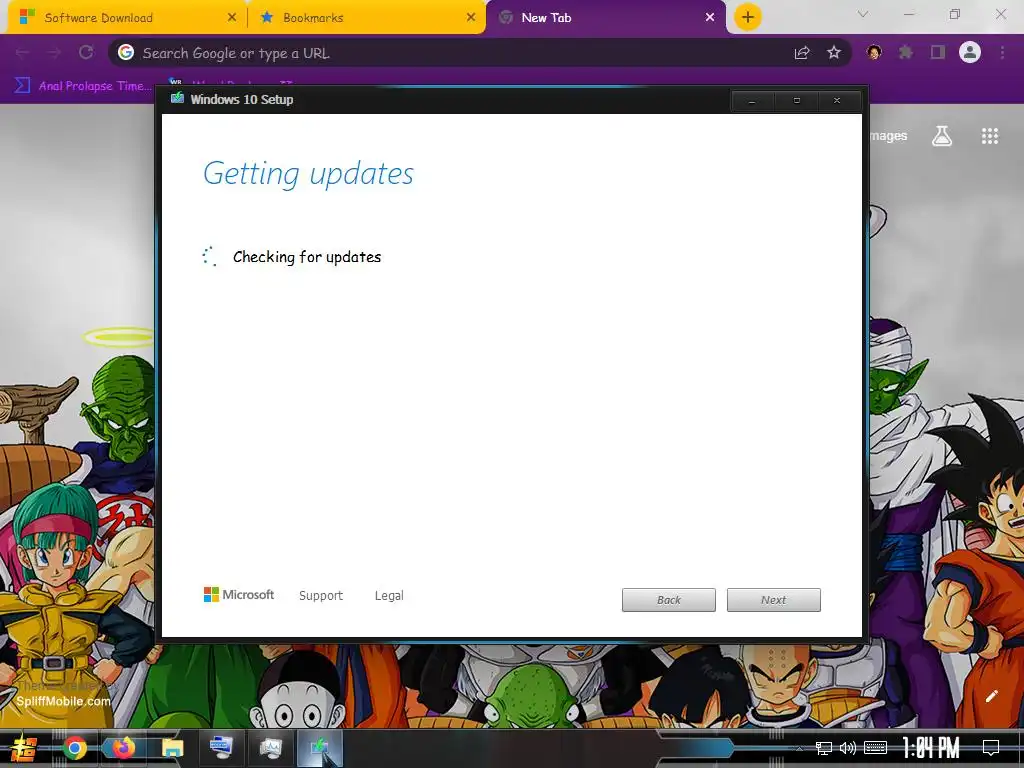Screen dimensions: 1024x768
Task: Show hidden tray icons chevron
Action: [799, 748]
